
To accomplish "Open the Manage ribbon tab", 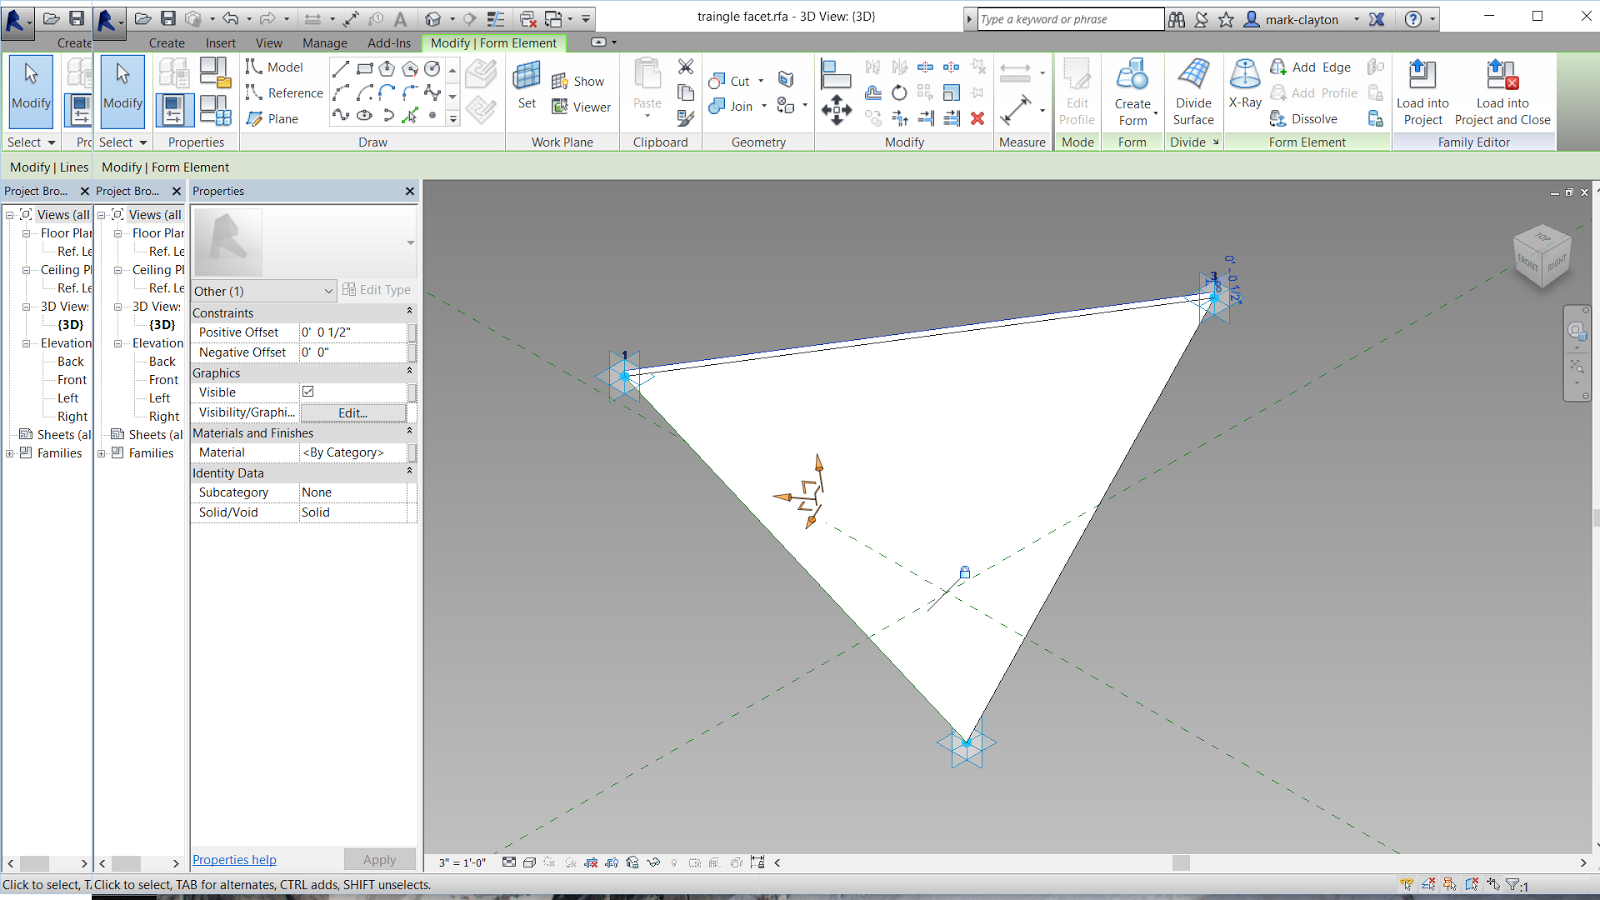I will 325,43.
